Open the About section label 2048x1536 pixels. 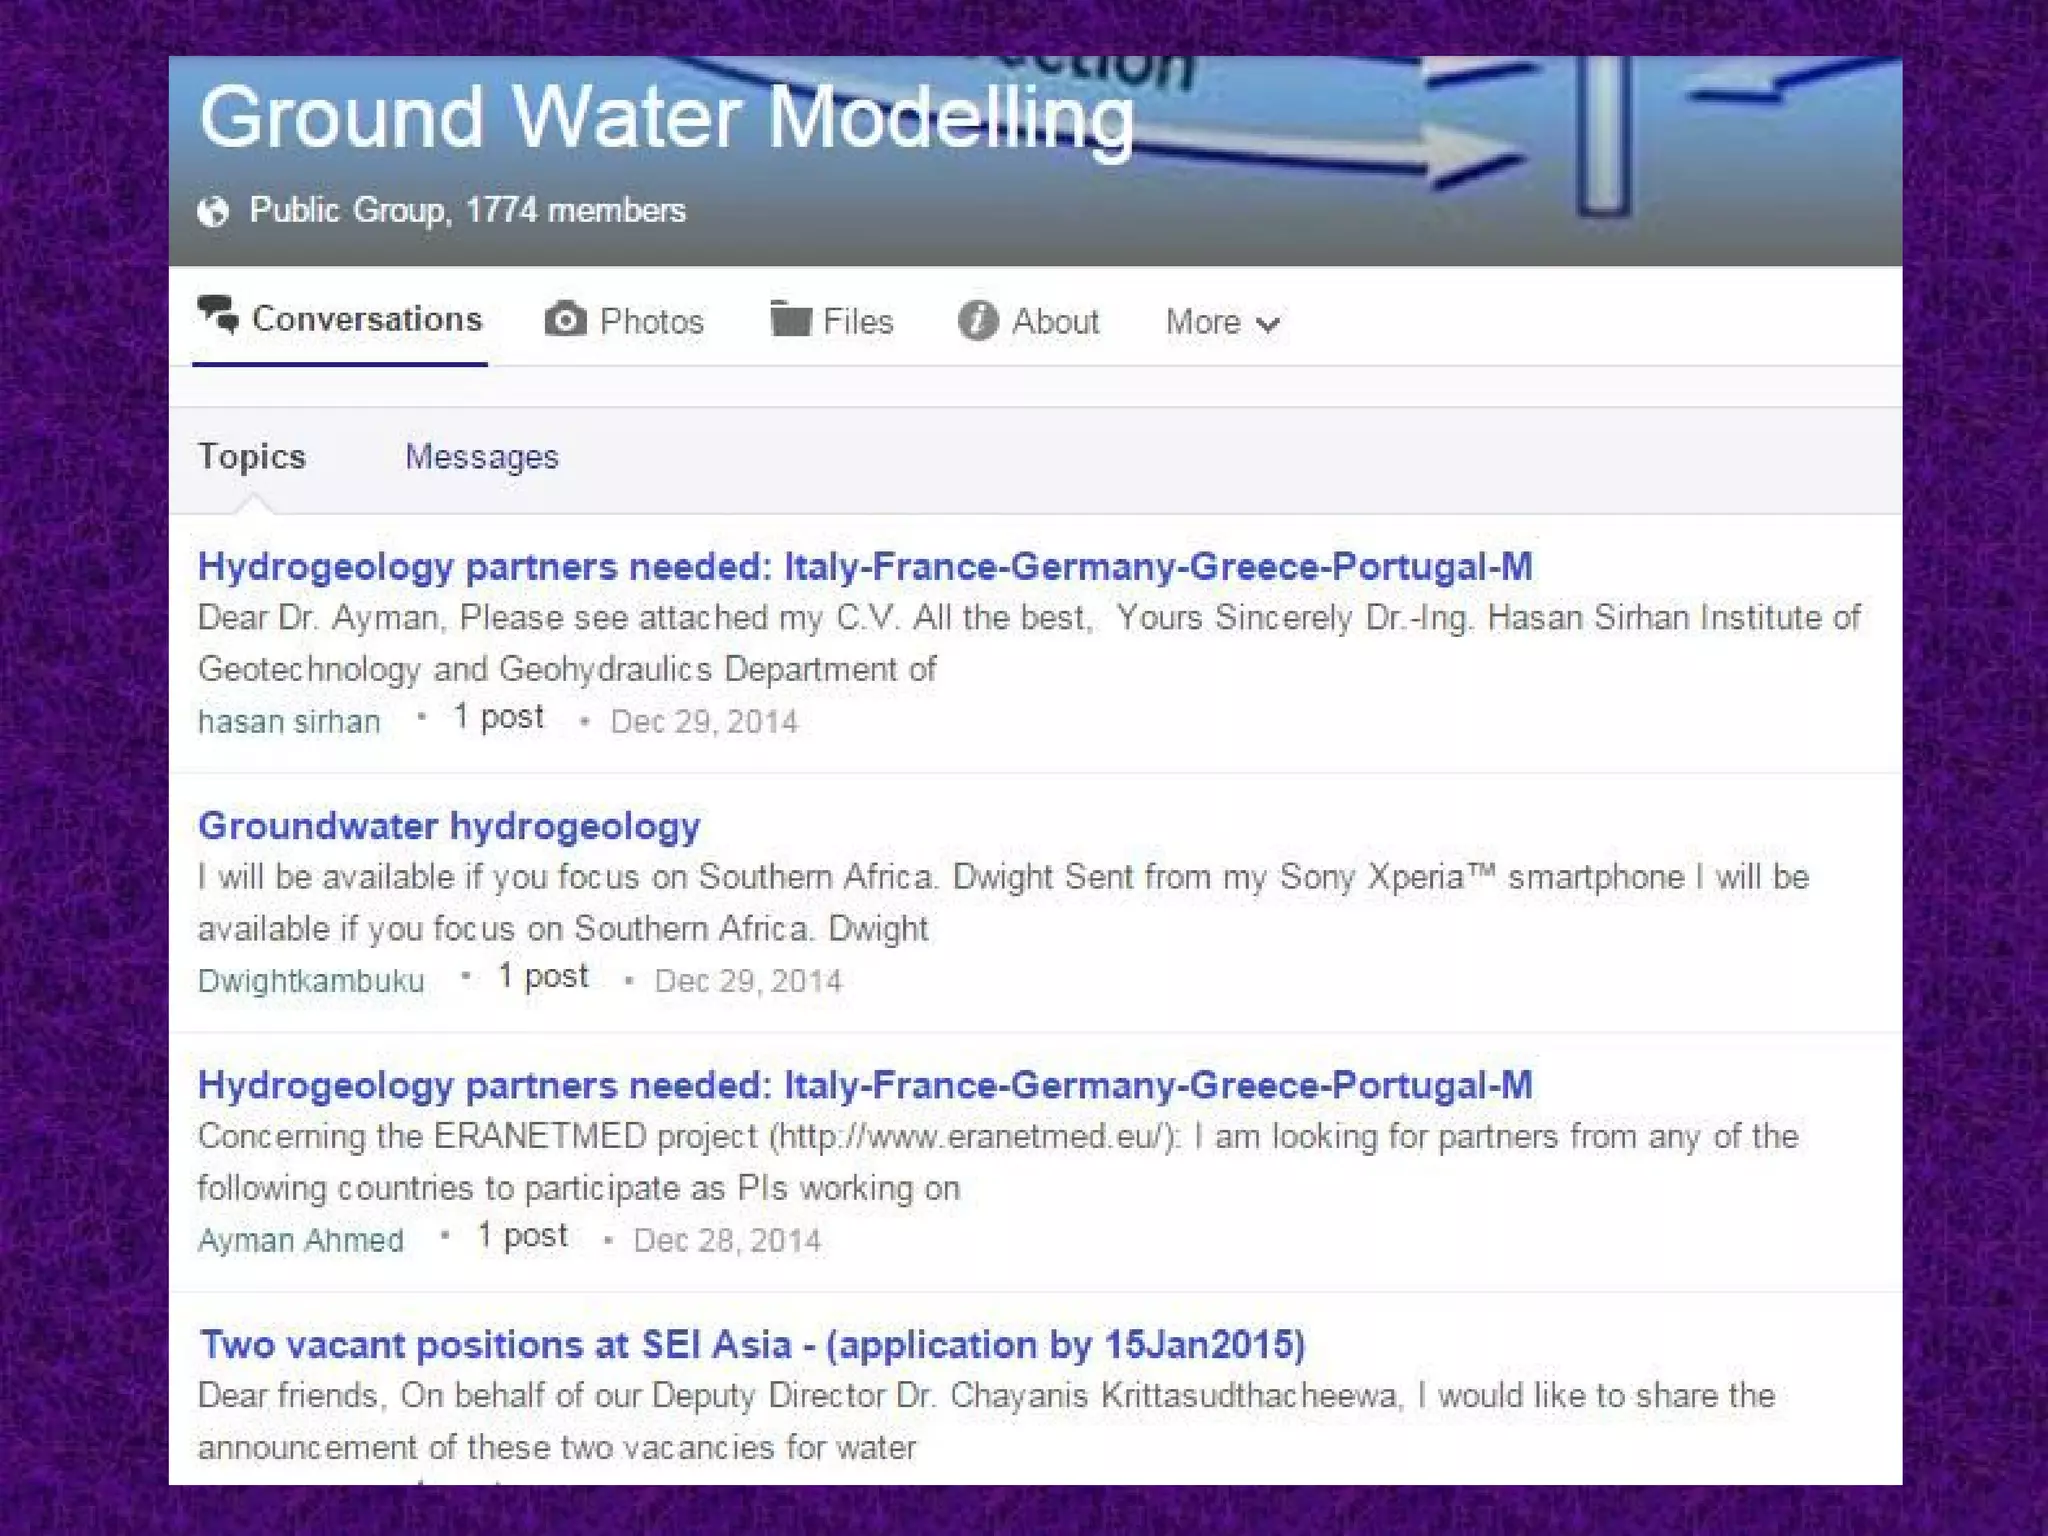point(1055,322)
